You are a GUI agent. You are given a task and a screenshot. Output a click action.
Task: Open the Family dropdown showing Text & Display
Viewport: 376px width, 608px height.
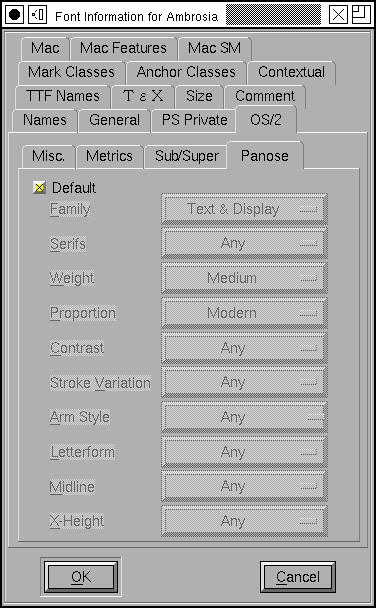point(244,209)
